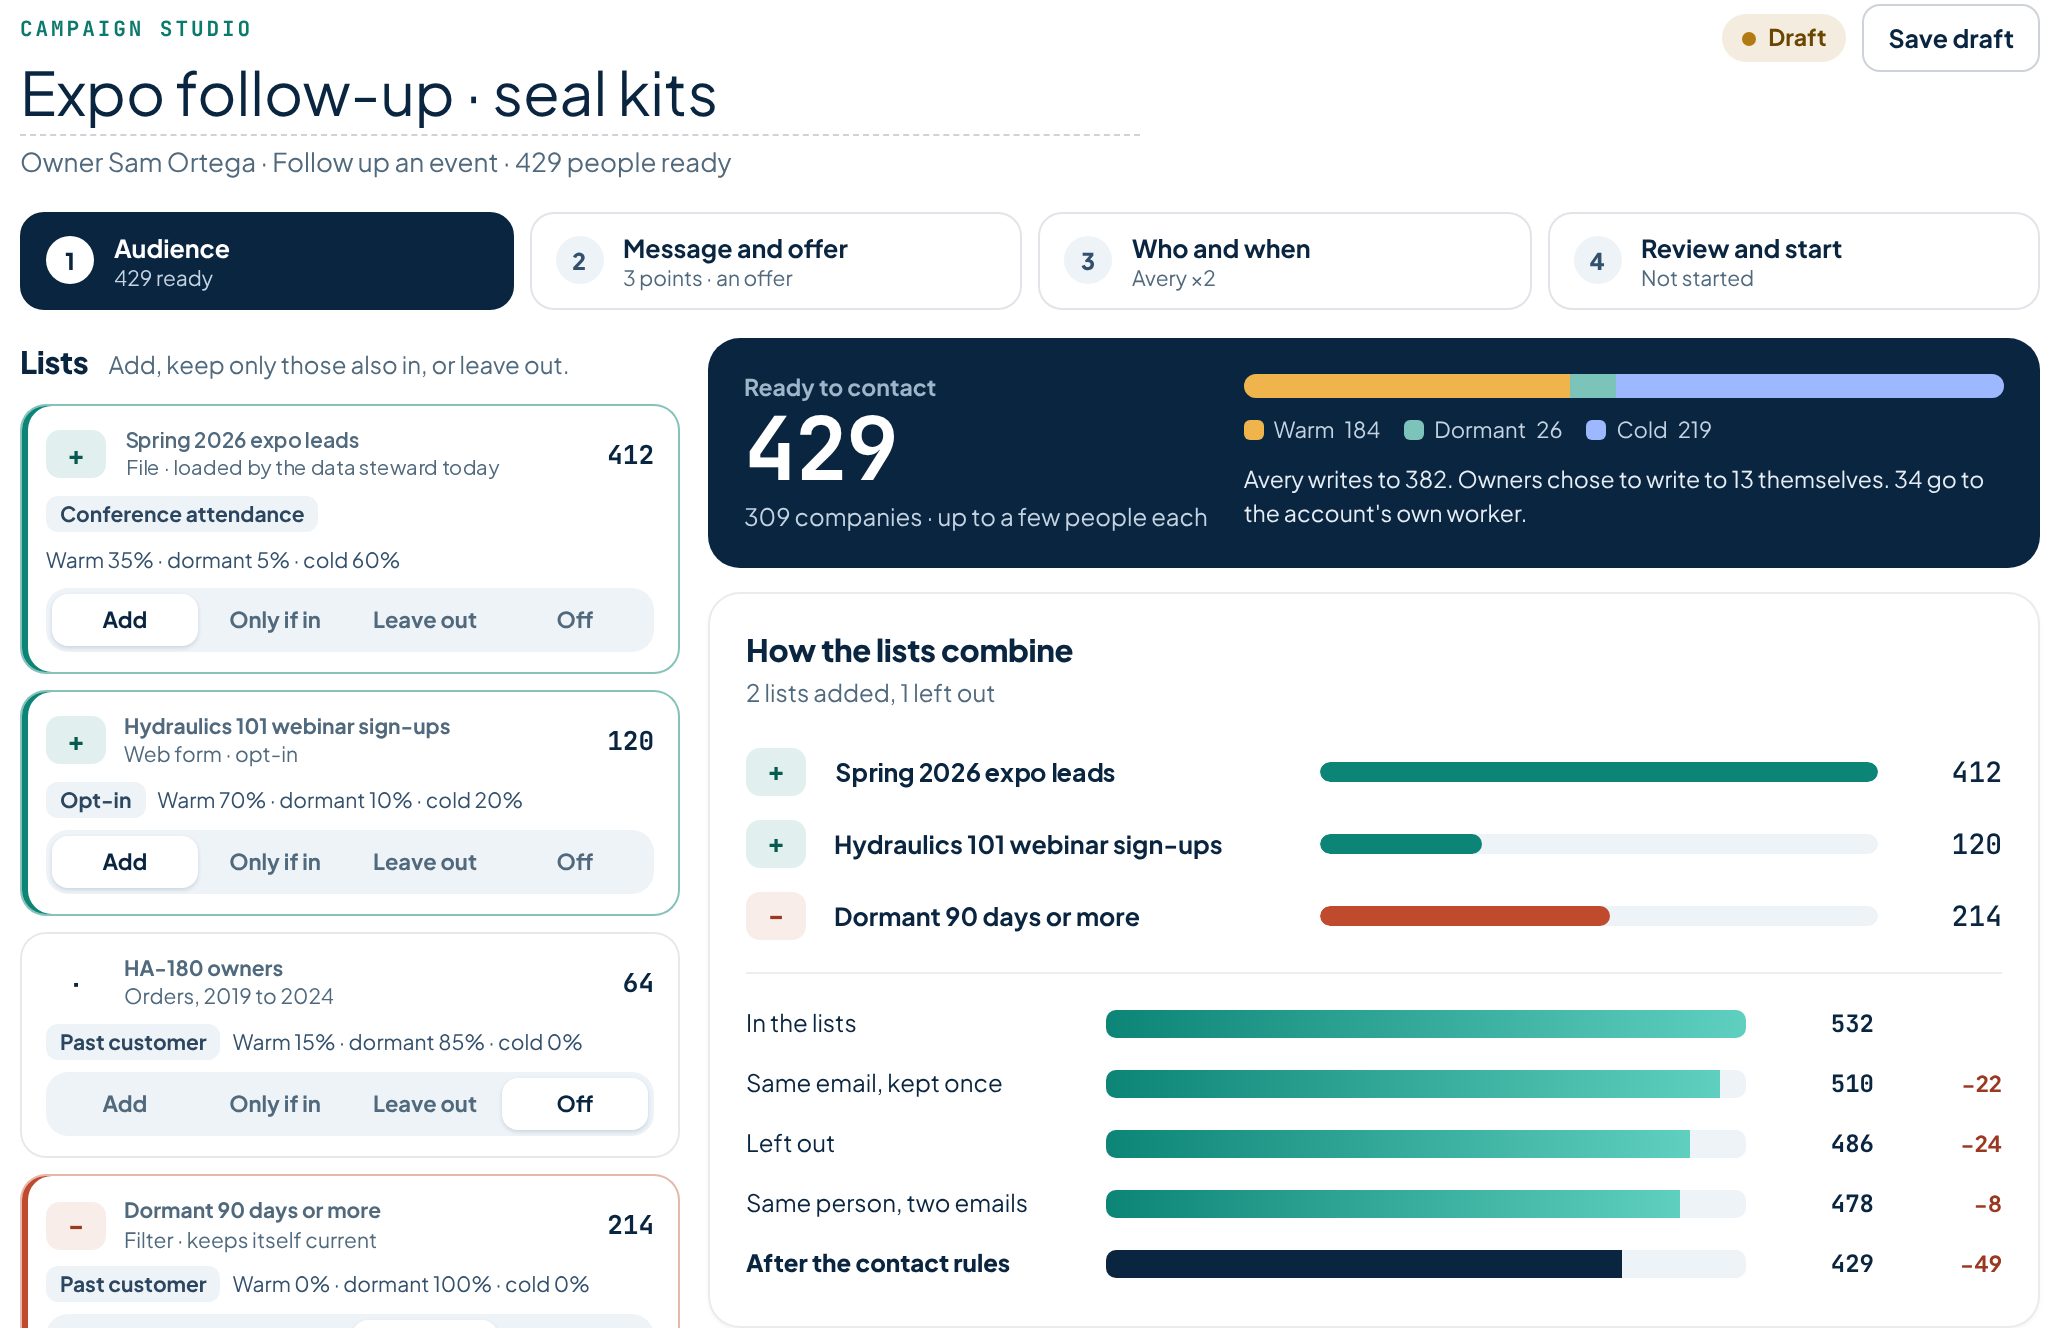The width and height of the screenshot is (2060, 1328).
Task: Open the Review and start step
Action: 1794,261
